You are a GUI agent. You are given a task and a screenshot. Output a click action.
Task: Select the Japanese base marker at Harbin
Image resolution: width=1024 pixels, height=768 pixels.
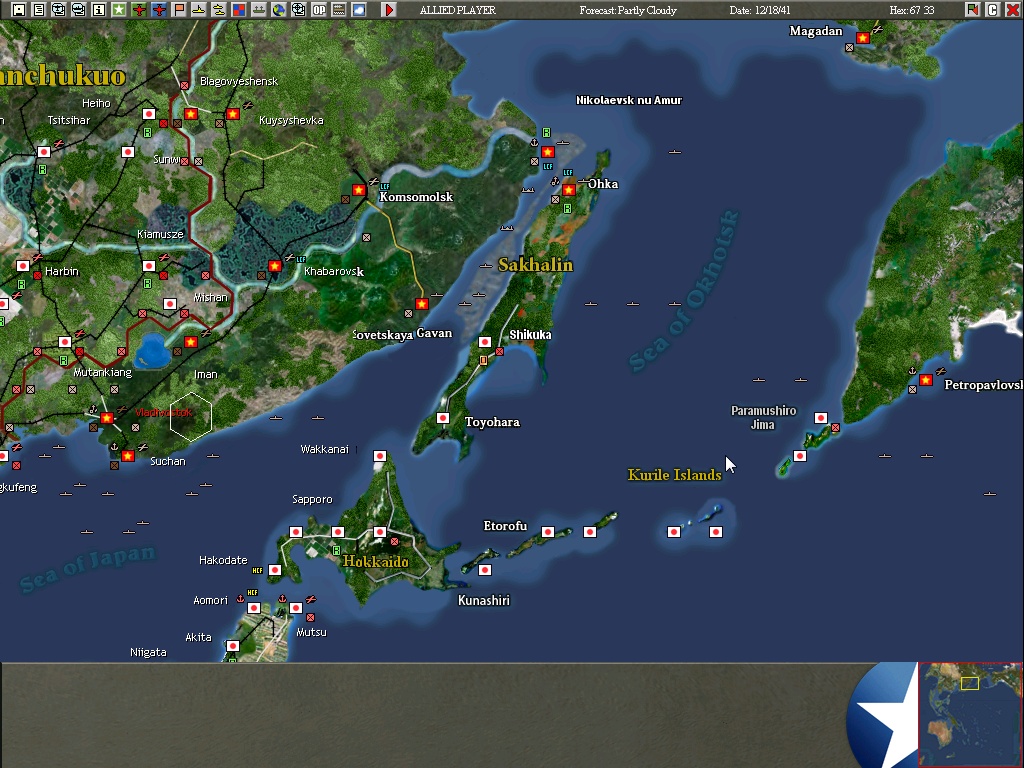23,266
